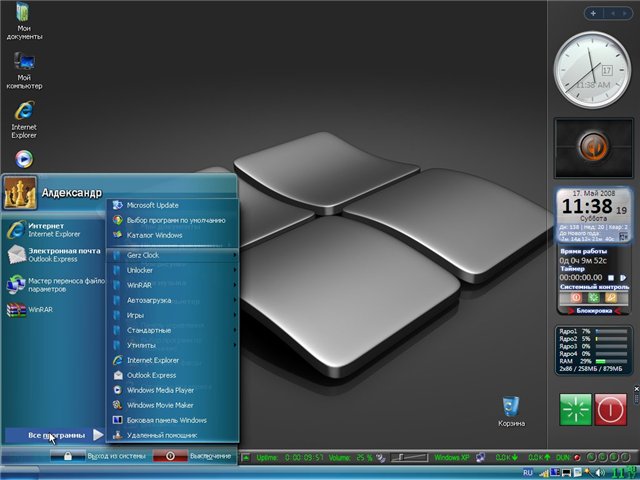The image size is (640, 480).
Task: Open Все программы menu
Action: coord(55,435)
